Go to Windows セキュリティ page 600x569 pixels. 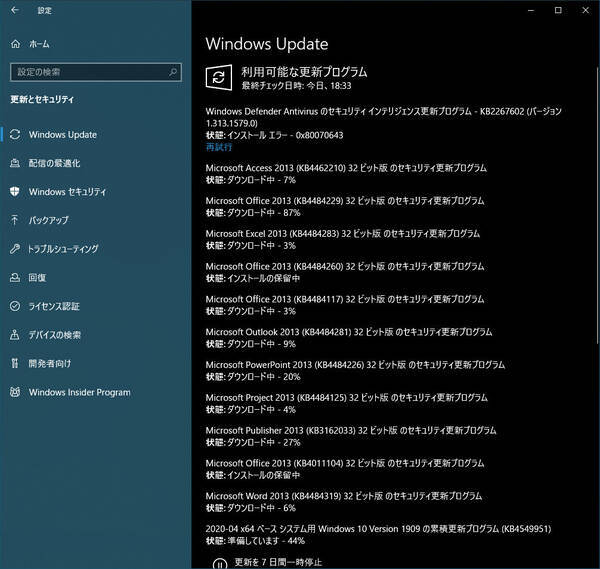67,192
